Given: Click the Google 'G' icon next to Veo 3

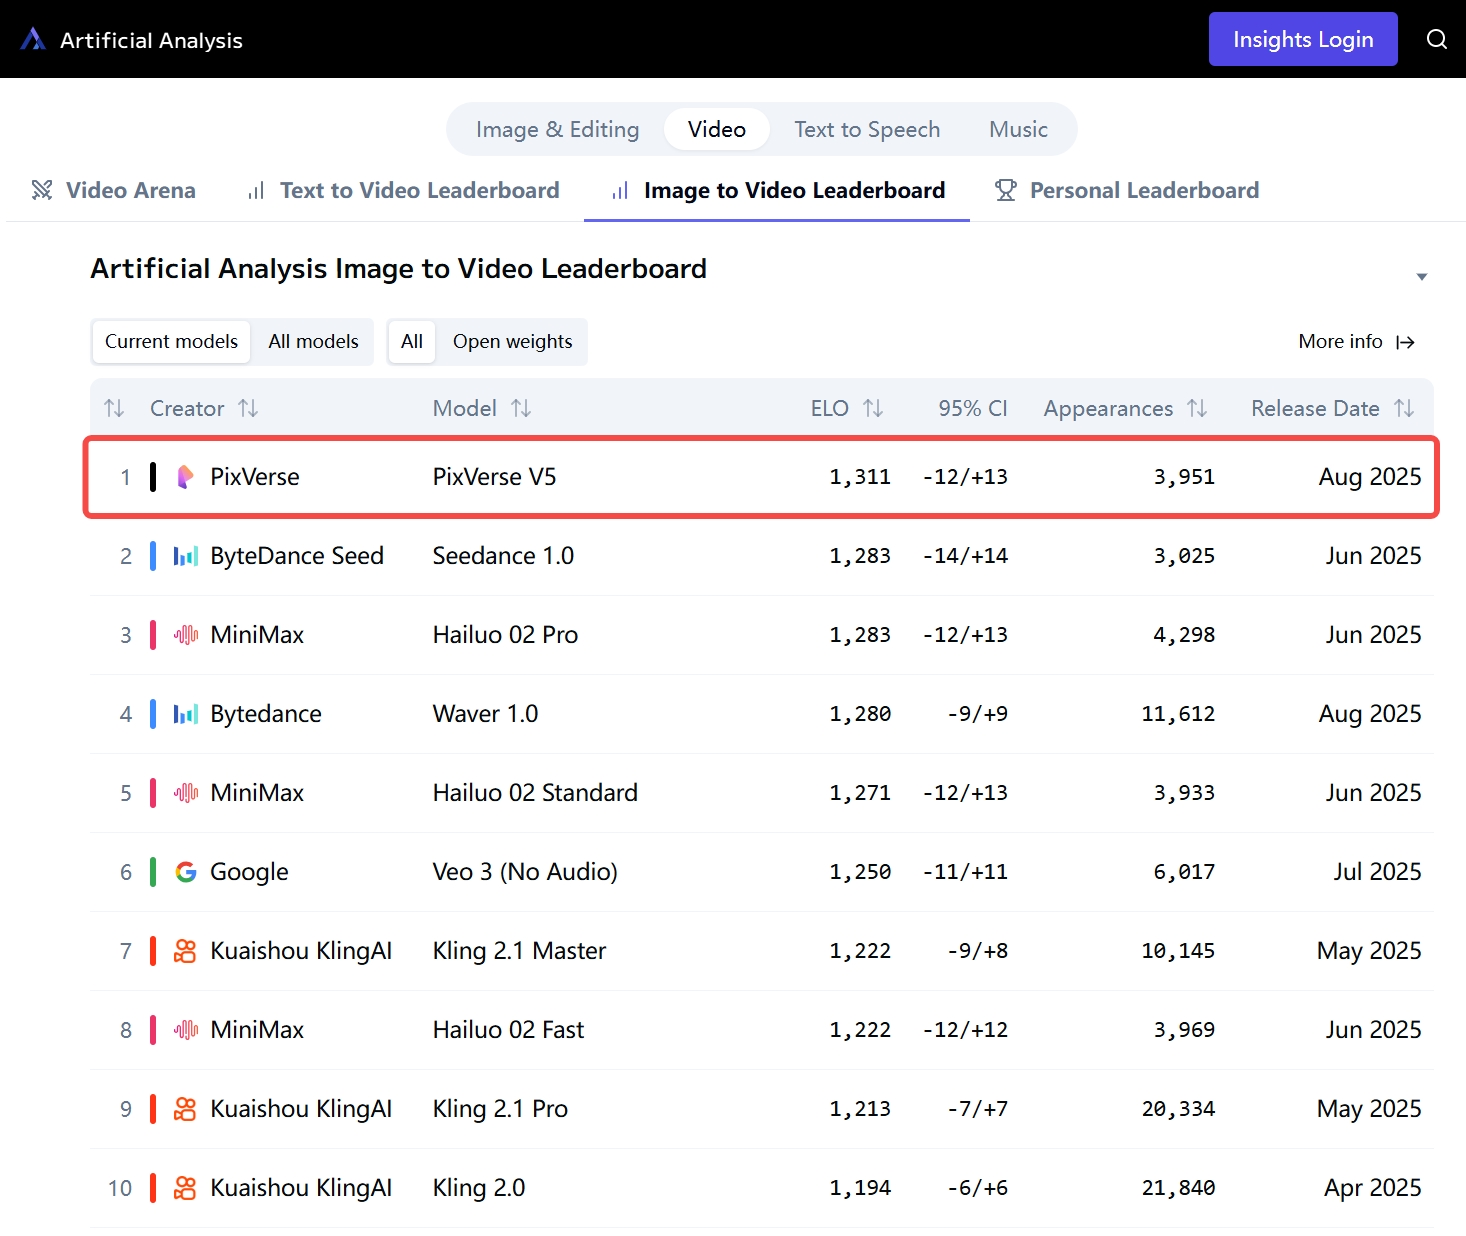Looking at the screenshot, I should [x=185, y=871].
